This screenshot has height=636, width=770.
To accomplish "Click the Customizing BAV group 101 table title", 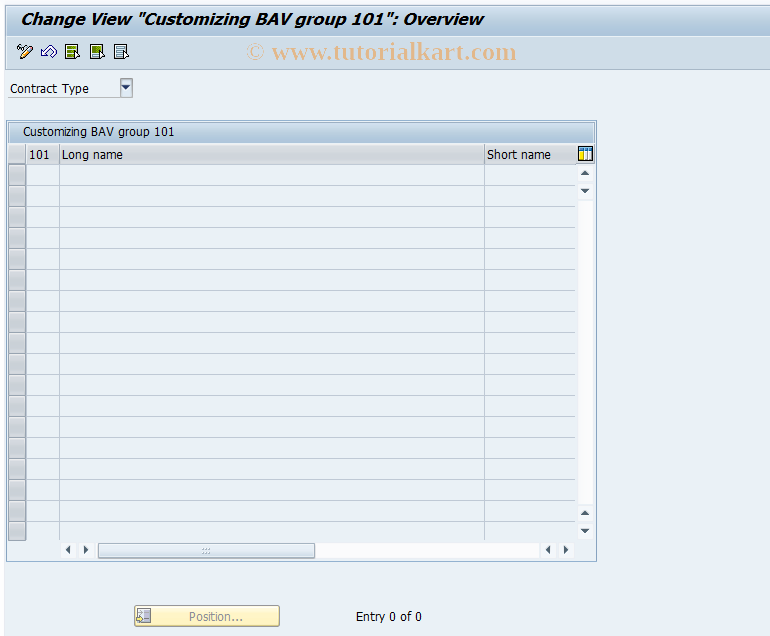I will 98,132.
